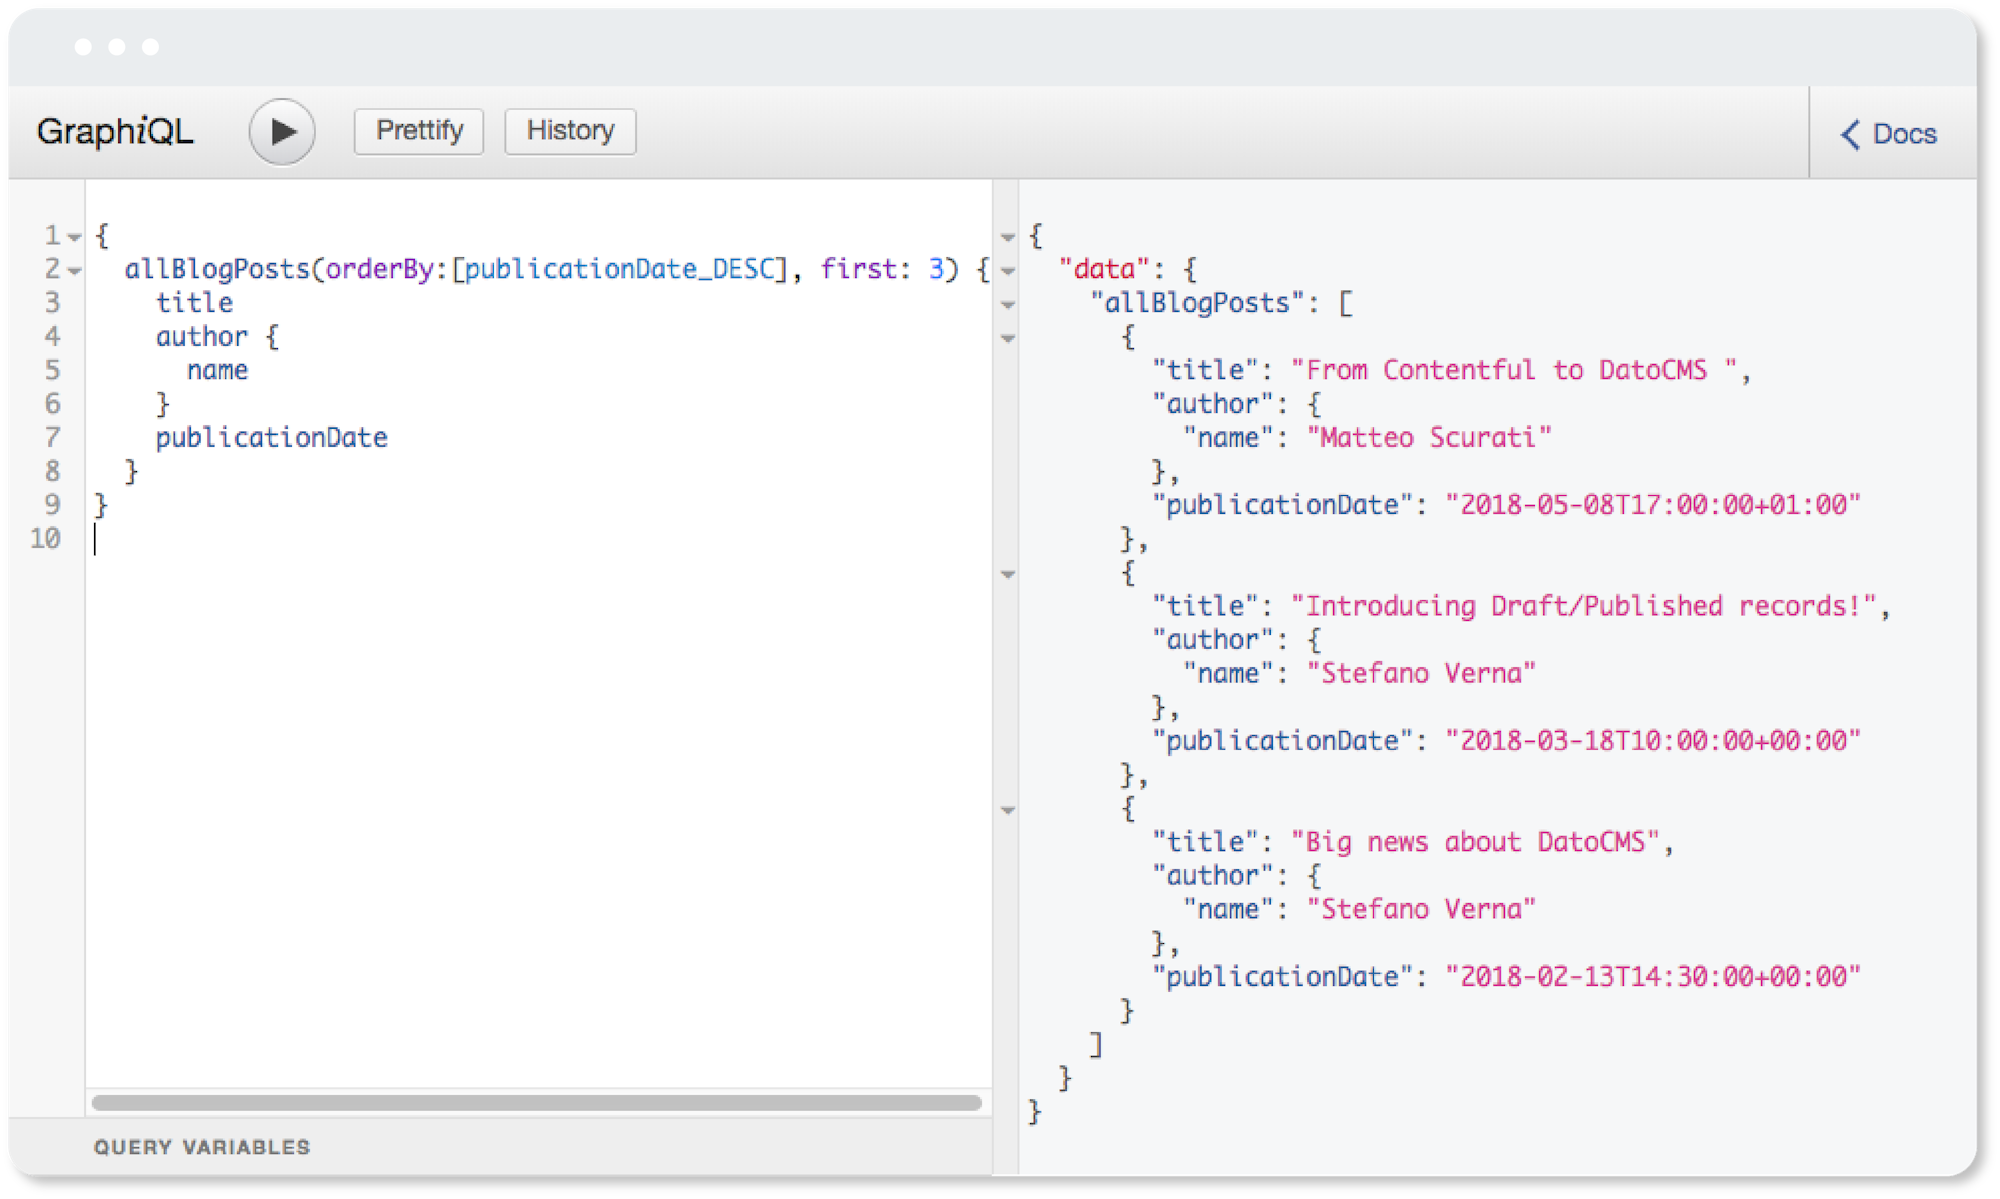Viewport: 2000px width, 1199px height.
Task: Click the query editor horizontal scrollbar
Action: pos(536,1102)
